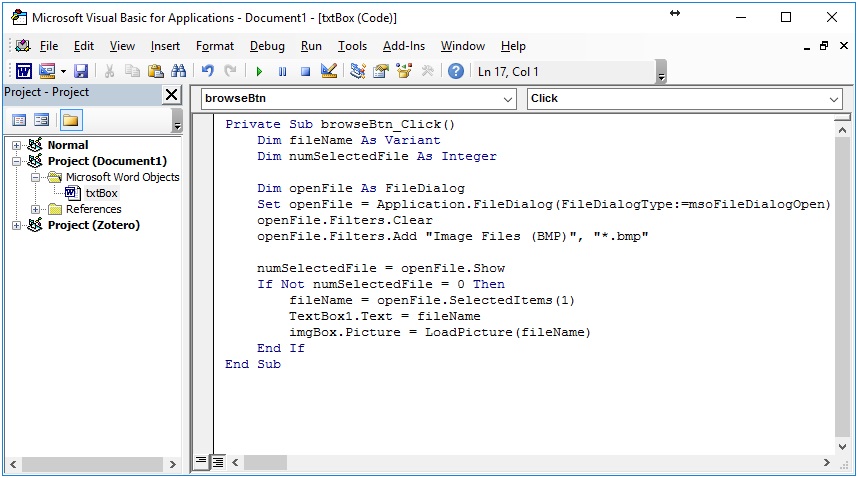Toggle Folders view in Project panel
This screenshot has height=478, width=858.
tap(71, 120)
